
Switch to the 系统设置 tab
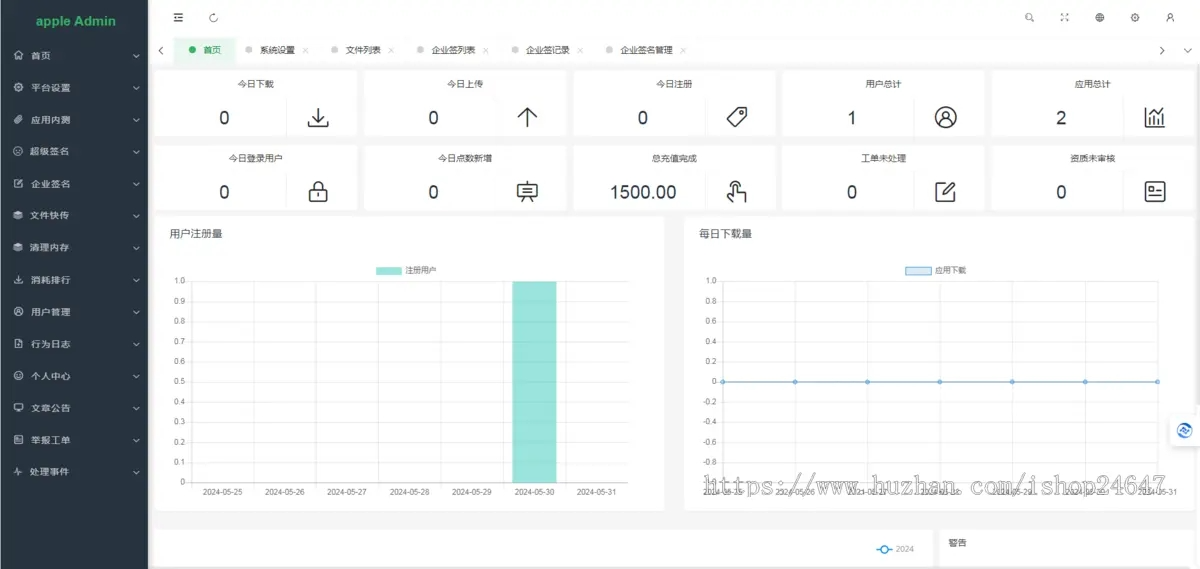coord(277,50)
